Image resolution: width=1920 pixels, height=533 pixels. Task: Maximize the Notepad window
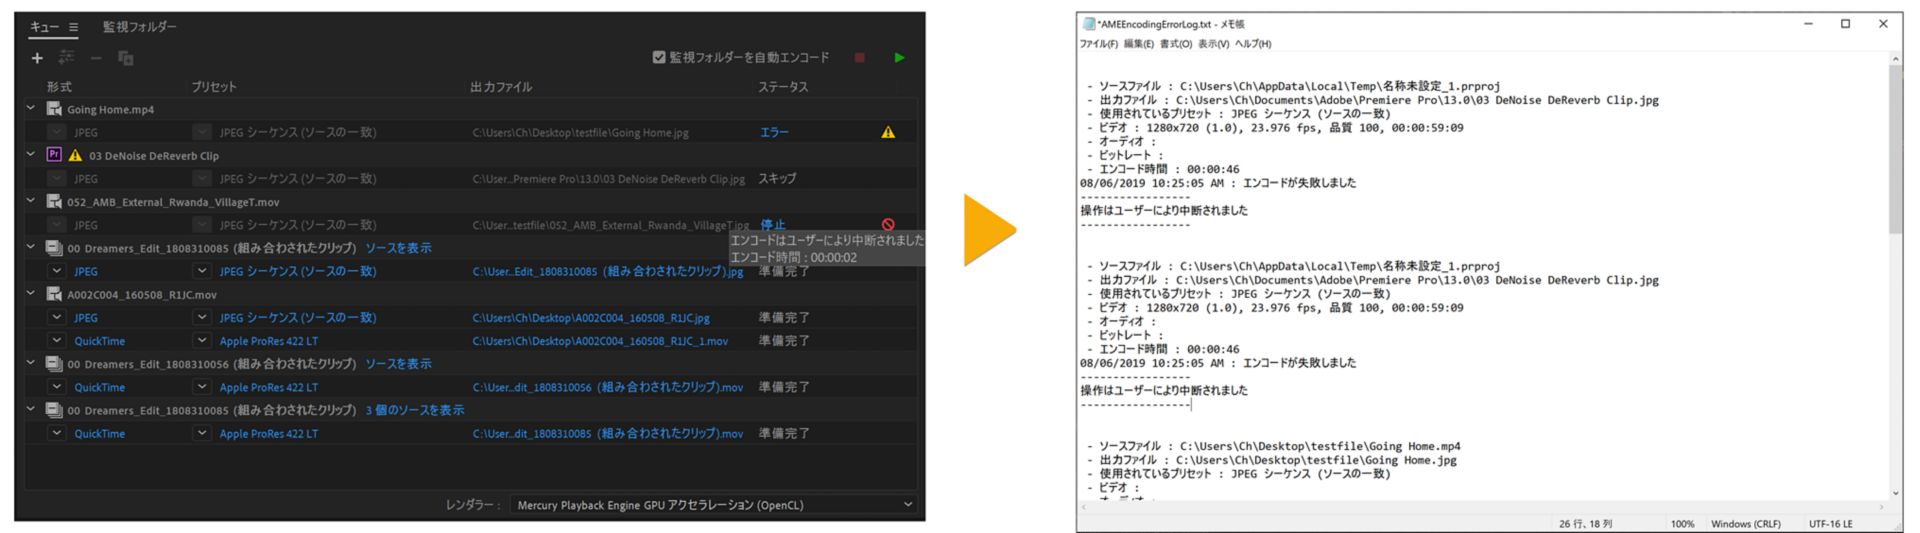click(x=1845, y=24)
